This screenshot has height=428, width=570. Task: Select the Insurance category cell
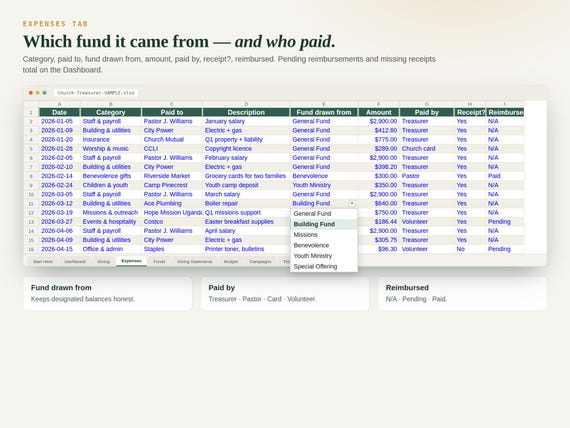(x=111, y=139)
